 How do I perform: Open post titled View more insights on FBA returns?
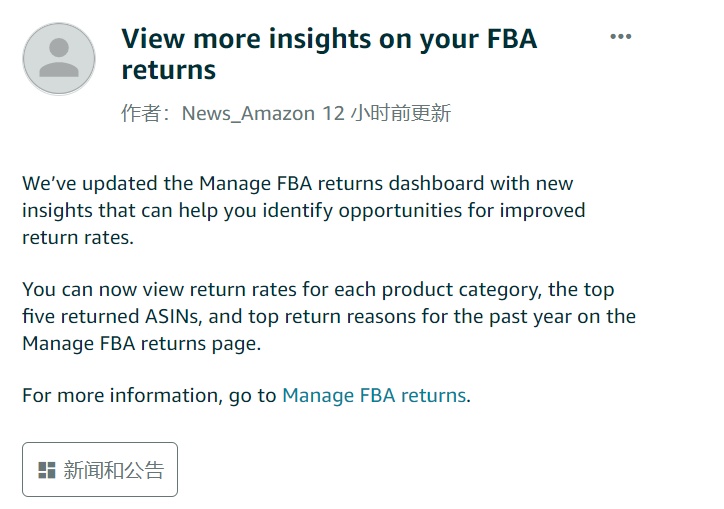point(329,54)
